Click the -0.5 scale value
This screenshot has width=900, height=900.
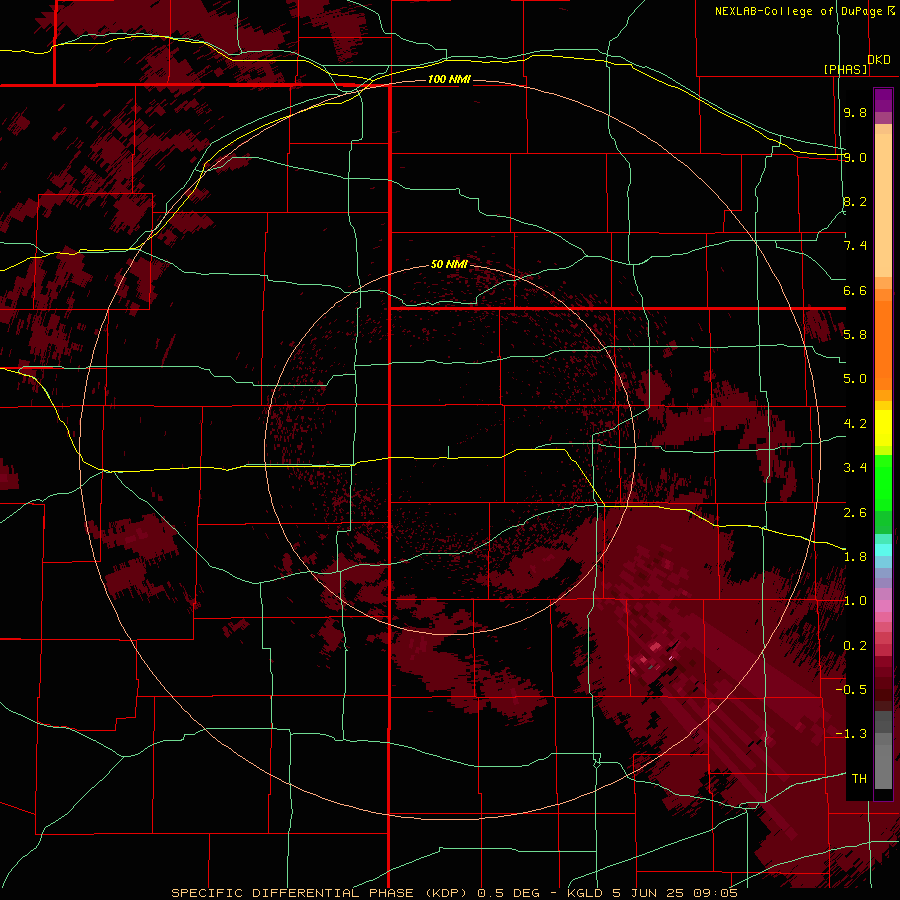point(851,690)
